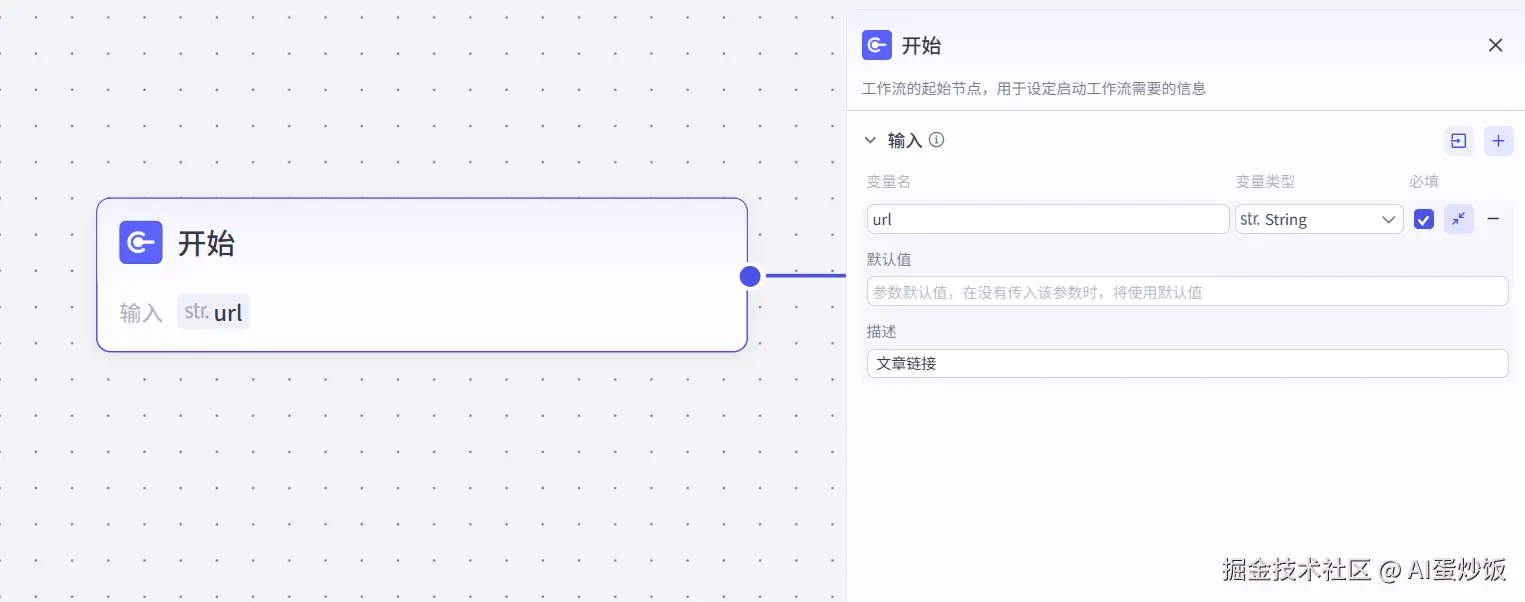The image size is (1525, 602).
Task: Click the 开始 node icon on the canvas
Action: 141,242
